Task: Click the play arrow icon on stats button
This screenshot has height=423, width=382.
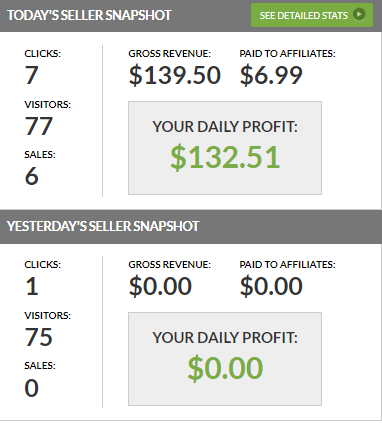Action: [359, 15]
